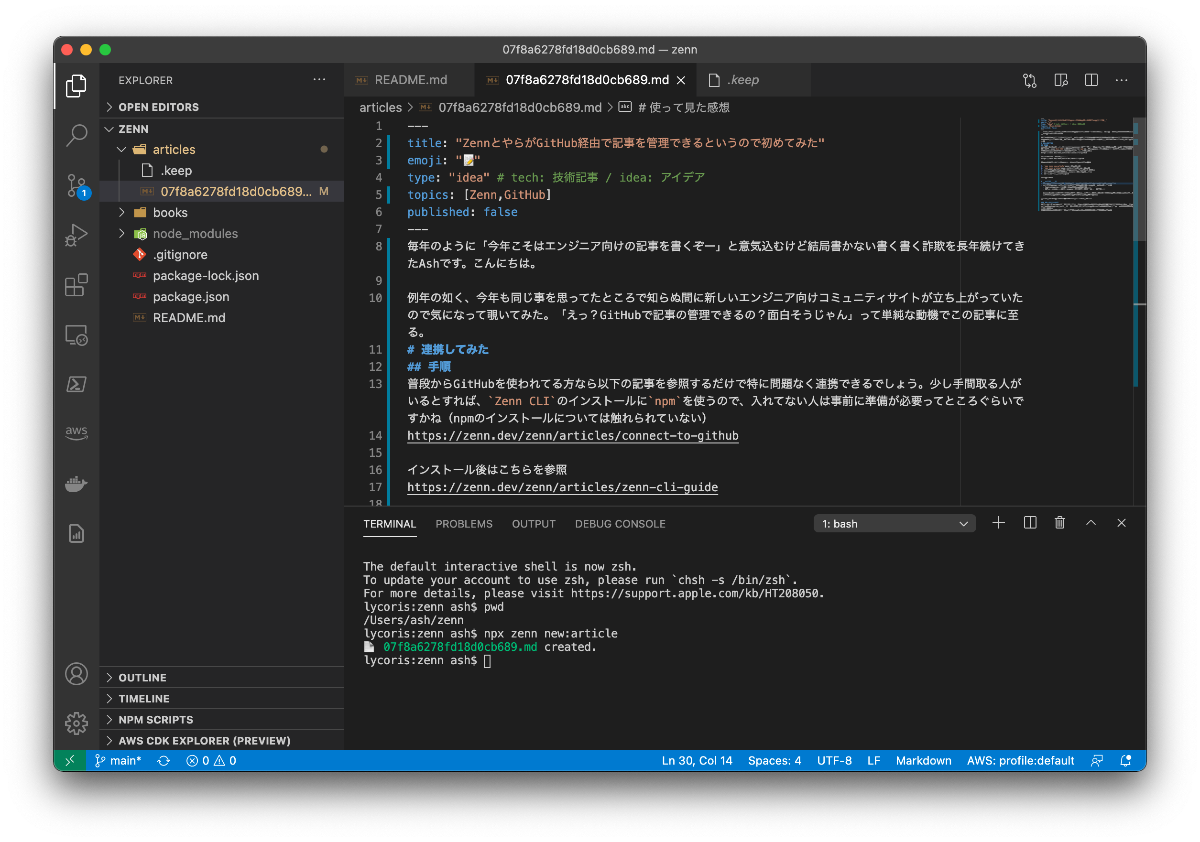The image size is (1200, 842).
Task: Expand the OUTLINE section
Action: pyautogui.click(x=142, y=678)
